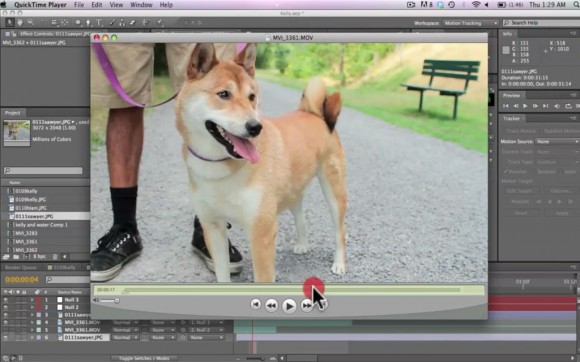Screen dimensions: 580x362
Task: Toggle visibility of layer 4 MVI_3361.MOV
Action: tap(5, 322)
